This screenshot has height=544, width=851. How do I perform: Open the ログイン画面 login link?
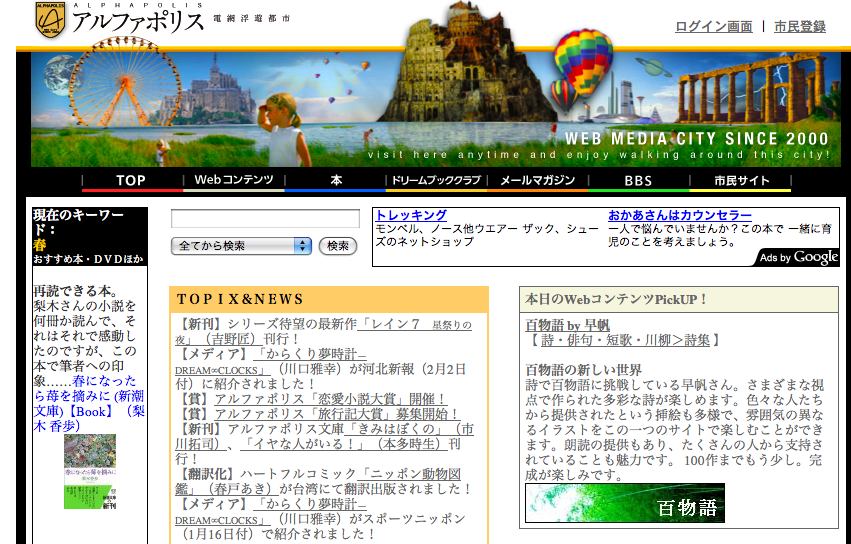714,27
